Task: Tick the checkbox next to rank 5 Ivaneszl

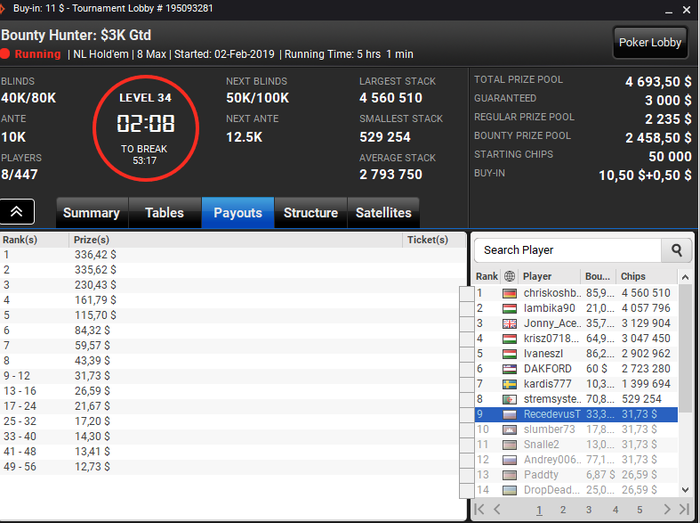Action: pyautogui.click(x=467, y=354)
